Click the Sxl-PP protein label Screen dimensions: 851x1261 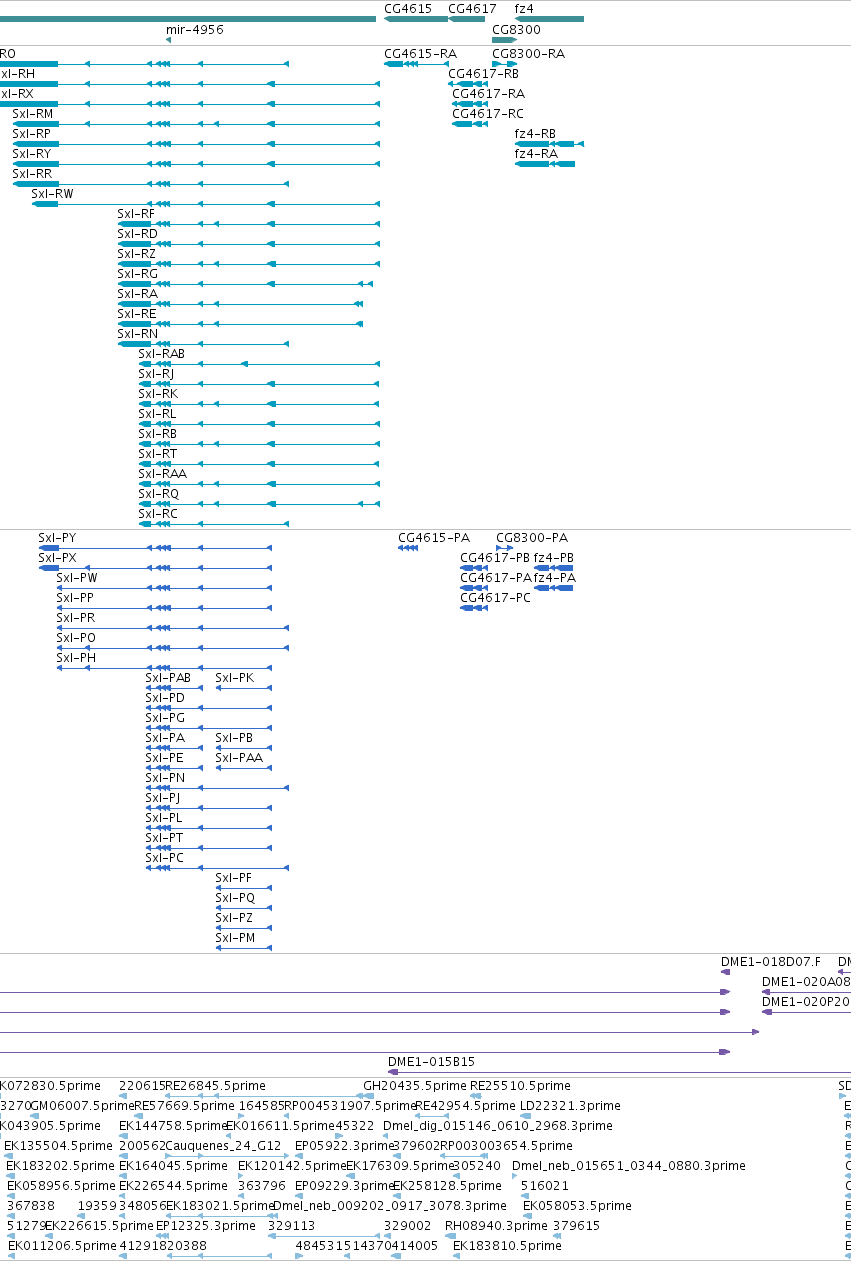(75, 598)
